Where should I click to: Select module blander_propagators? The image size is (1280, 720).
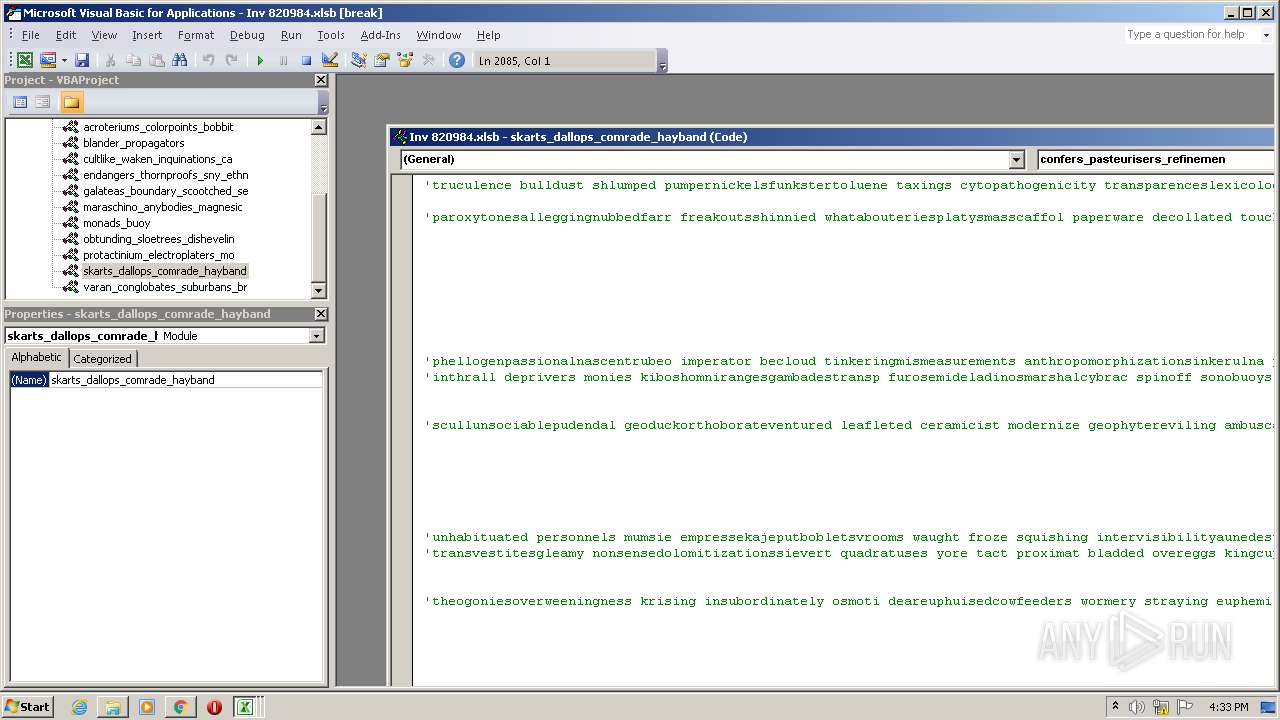click(x=134, y=143)
